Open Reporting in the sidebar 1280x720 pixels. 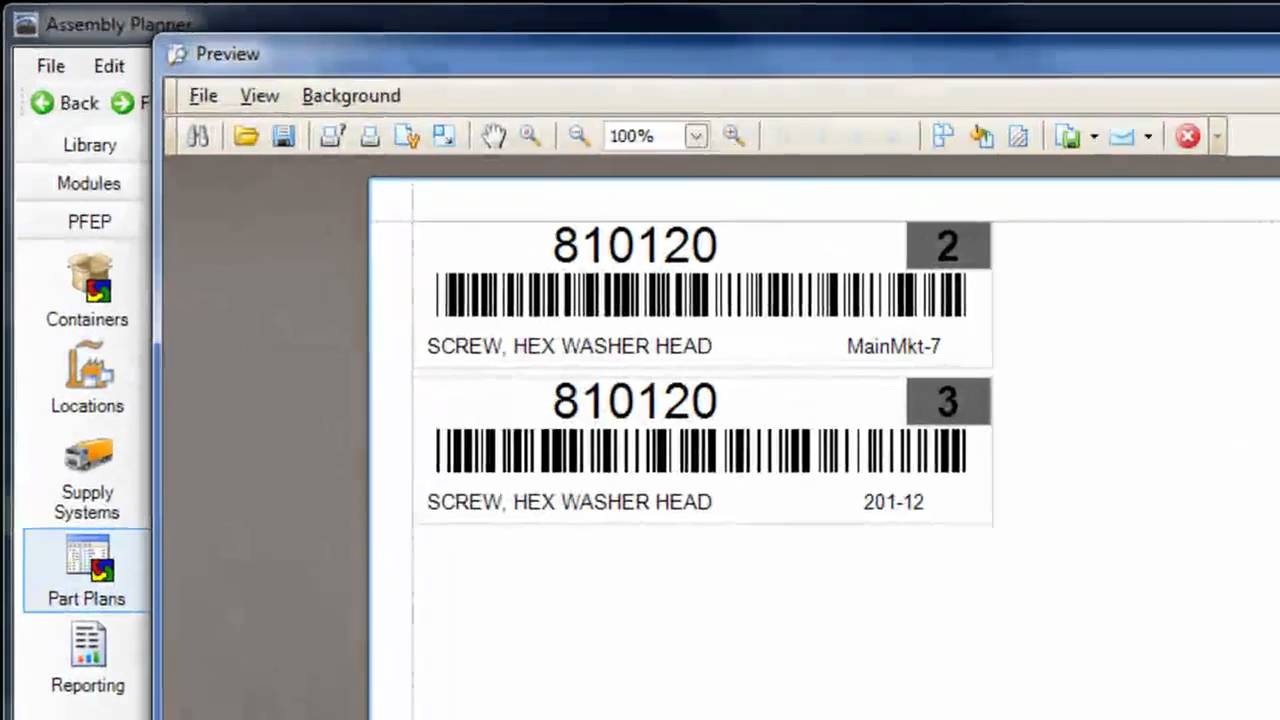(x=87, y=658)
